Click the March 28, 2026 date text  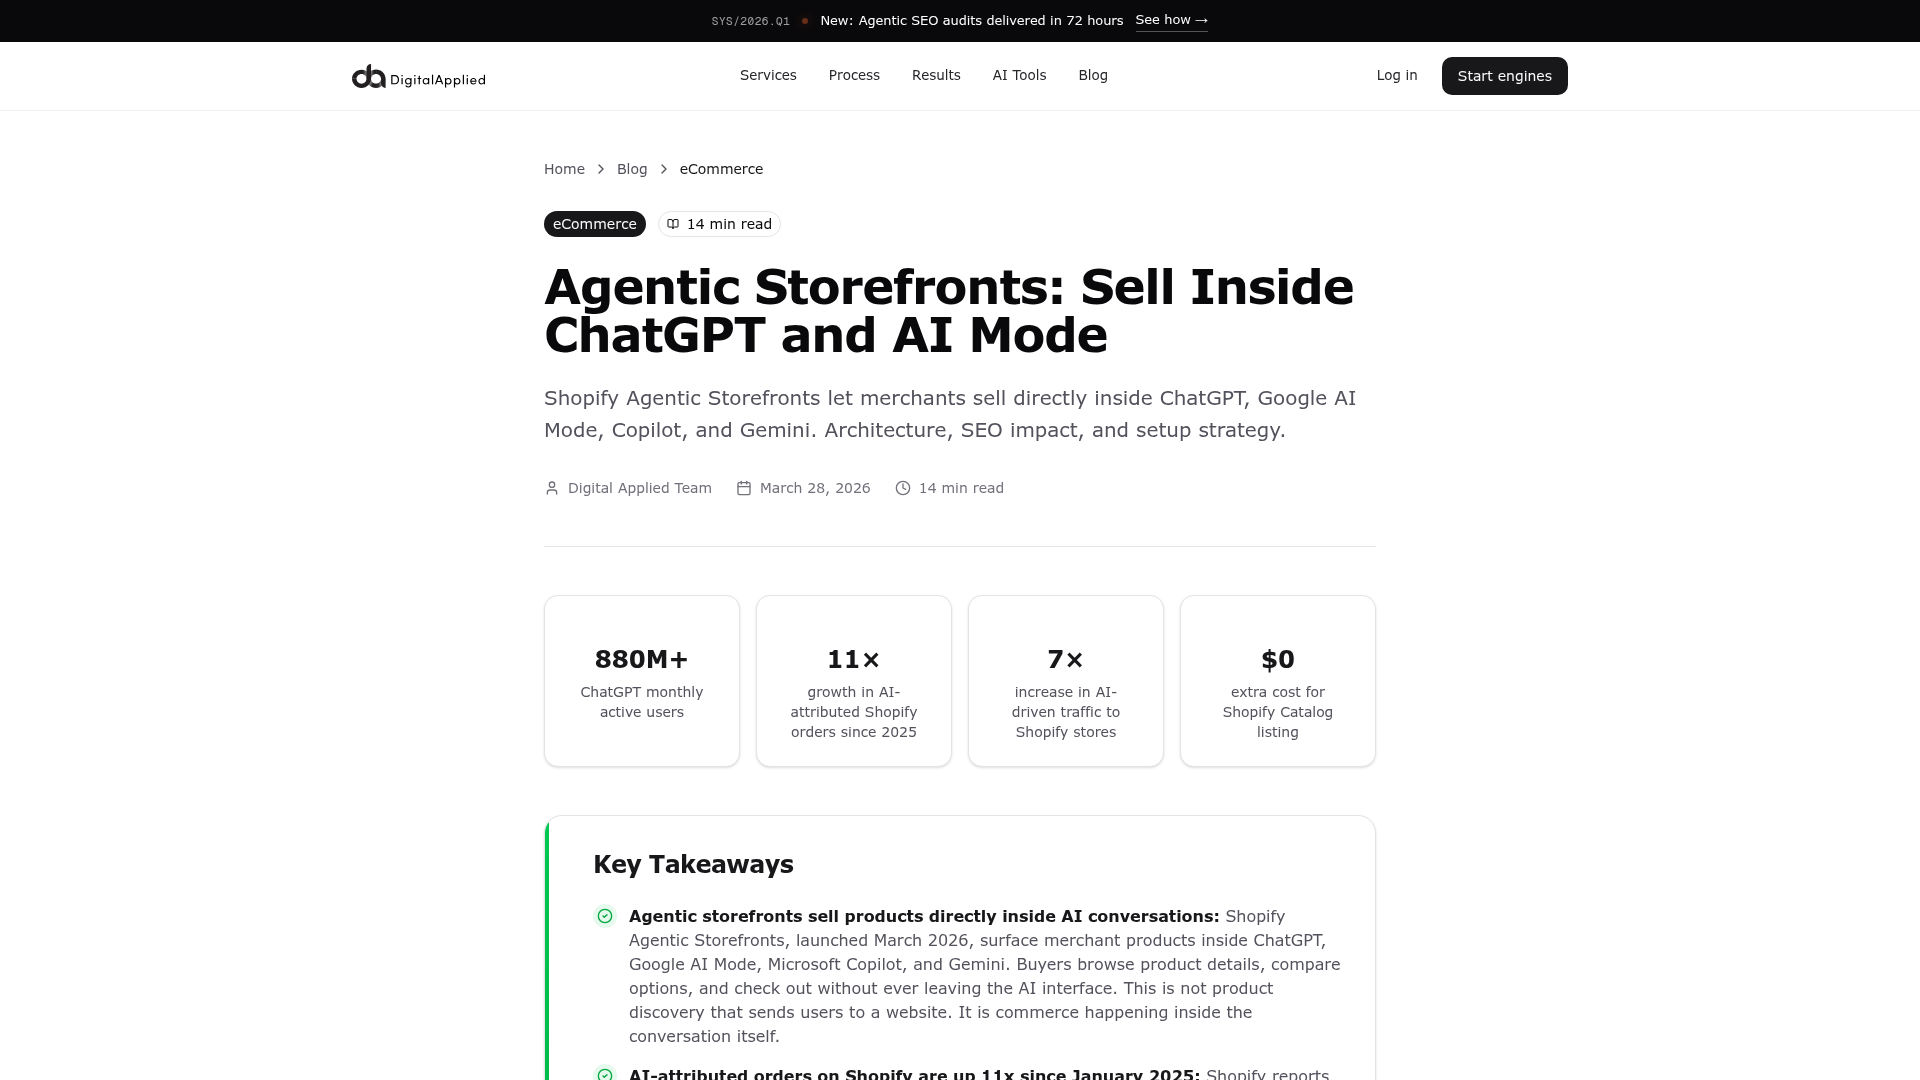pyautogui.click(x=815, y=488)
